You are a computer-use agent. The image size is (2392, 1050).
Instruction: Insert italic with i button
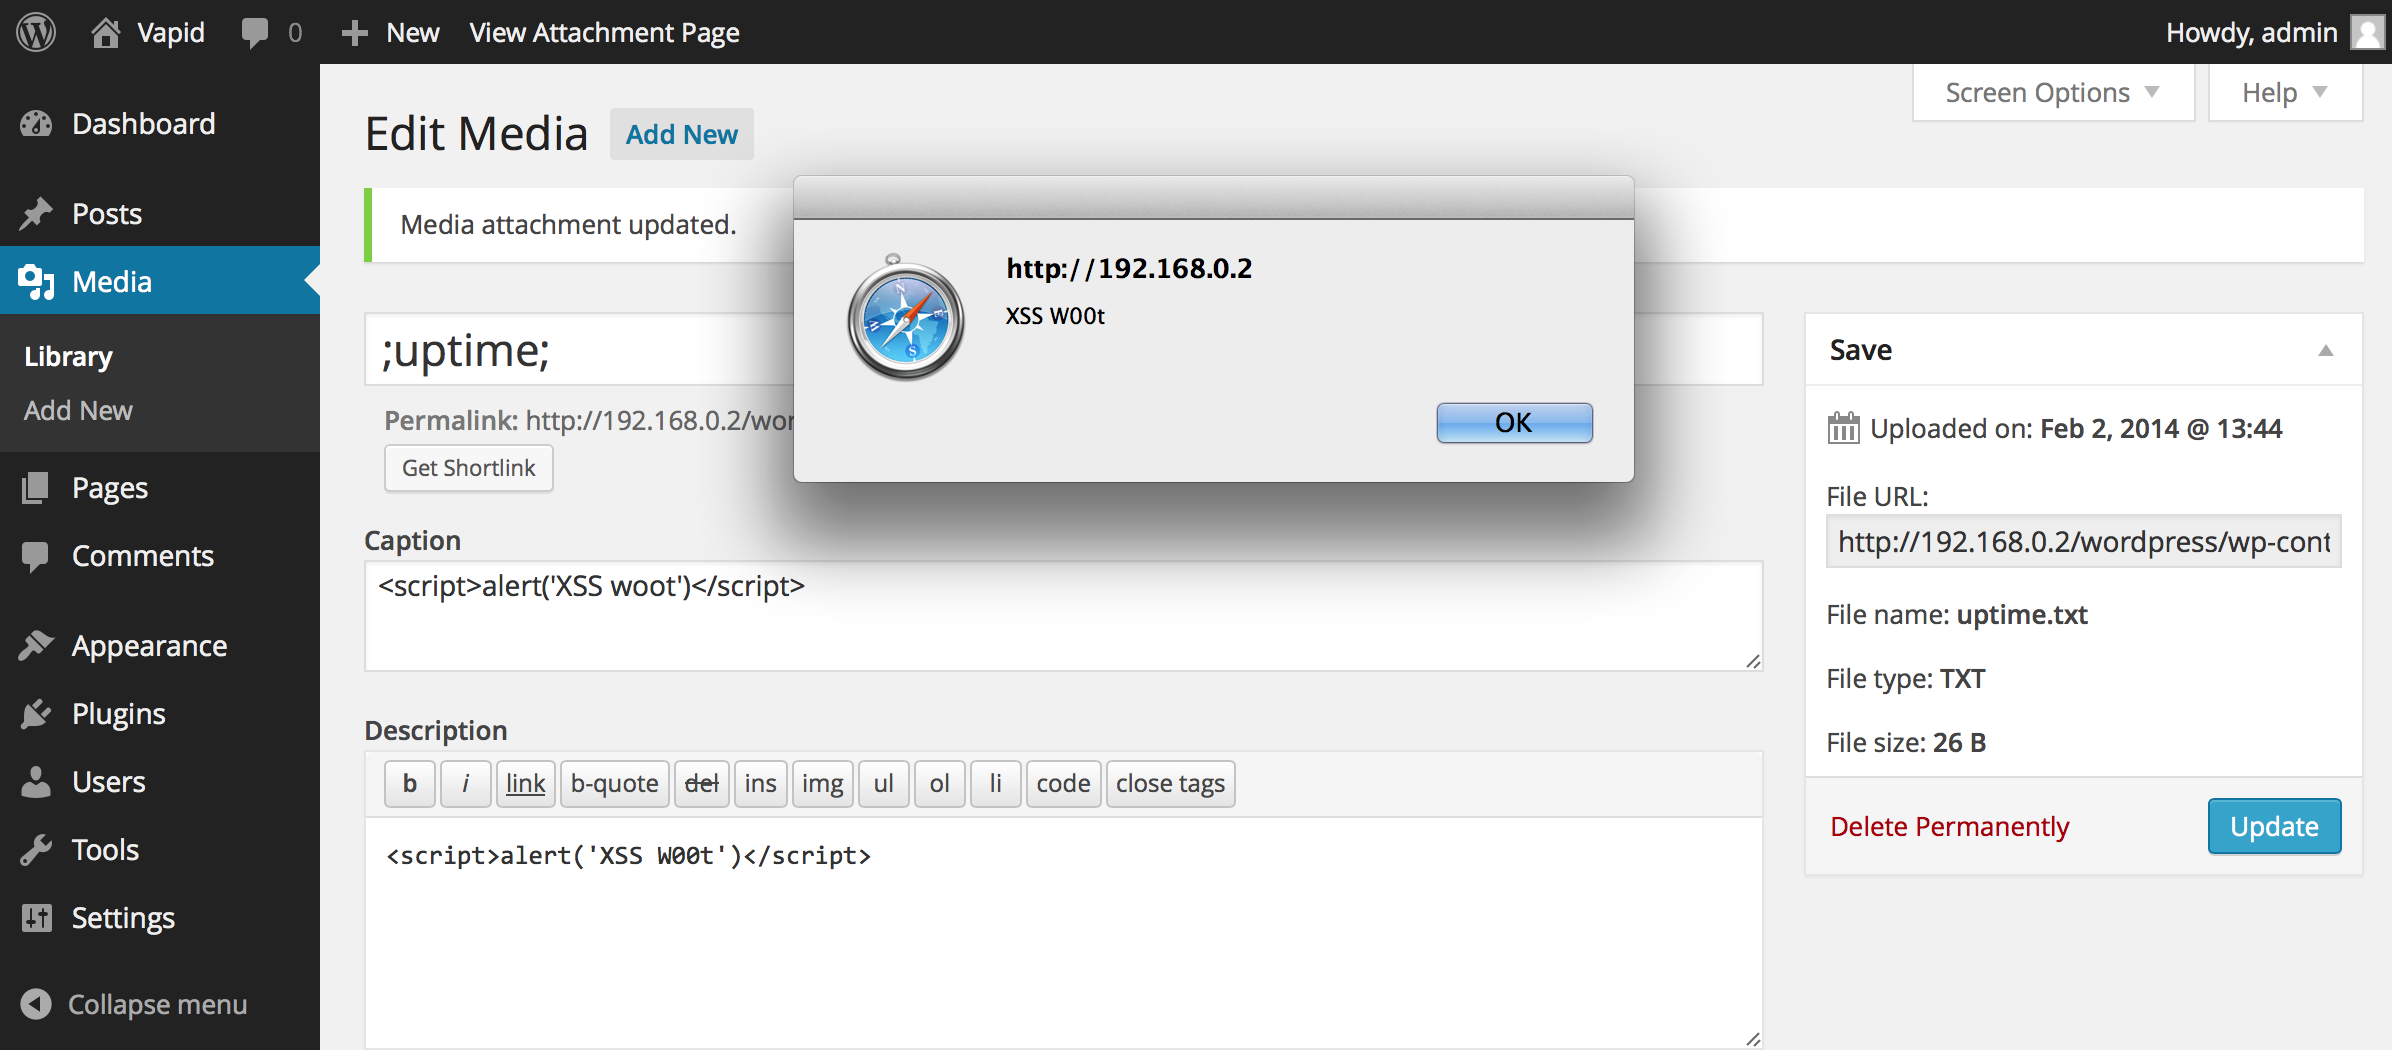point(465,784)
